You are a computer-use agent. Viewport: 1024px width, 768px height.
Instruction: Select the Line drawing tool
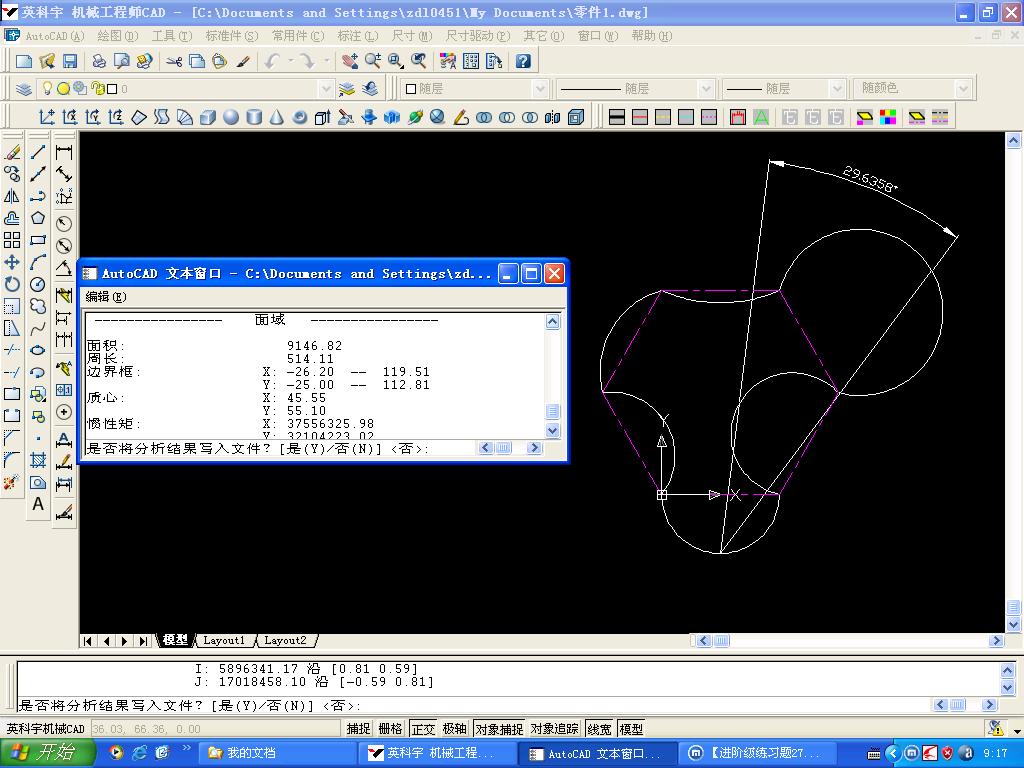[38, 152]
